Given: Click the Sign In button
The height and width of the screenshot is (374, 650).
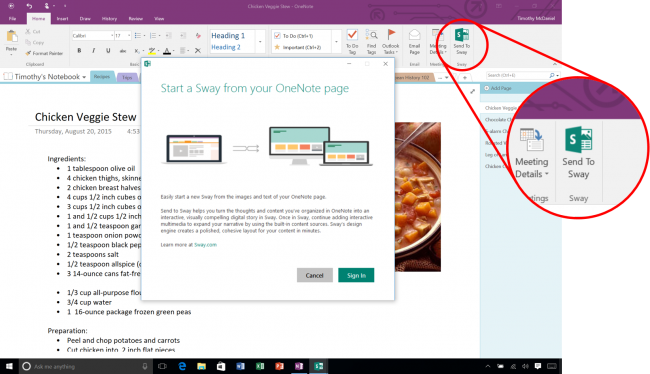Looking at the screenshot, I should [356, 275].
